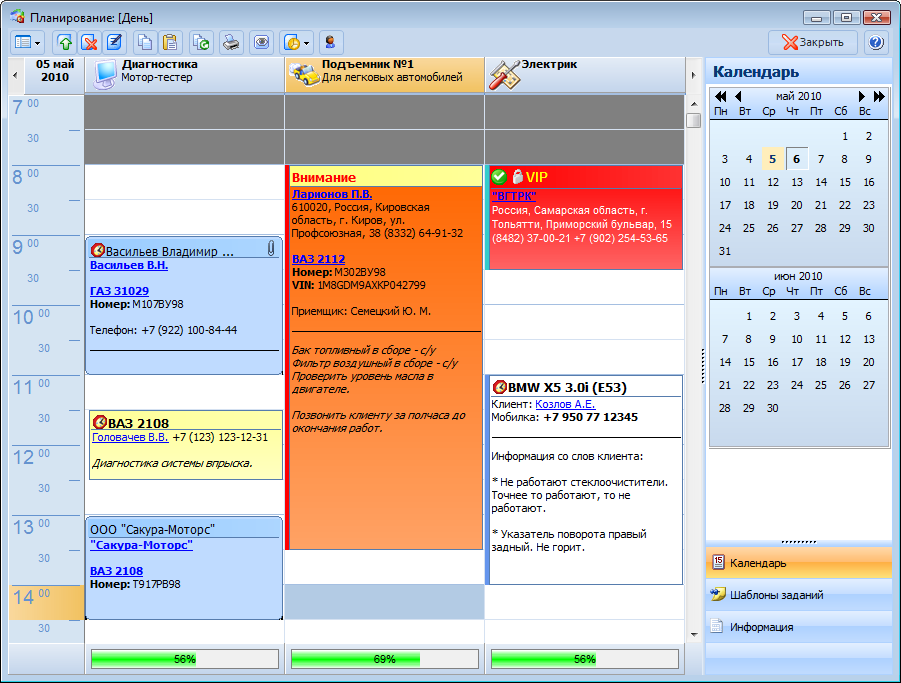Click the attachment paperclip on Васильев task

pyautogui.click(x=271, y=248)
